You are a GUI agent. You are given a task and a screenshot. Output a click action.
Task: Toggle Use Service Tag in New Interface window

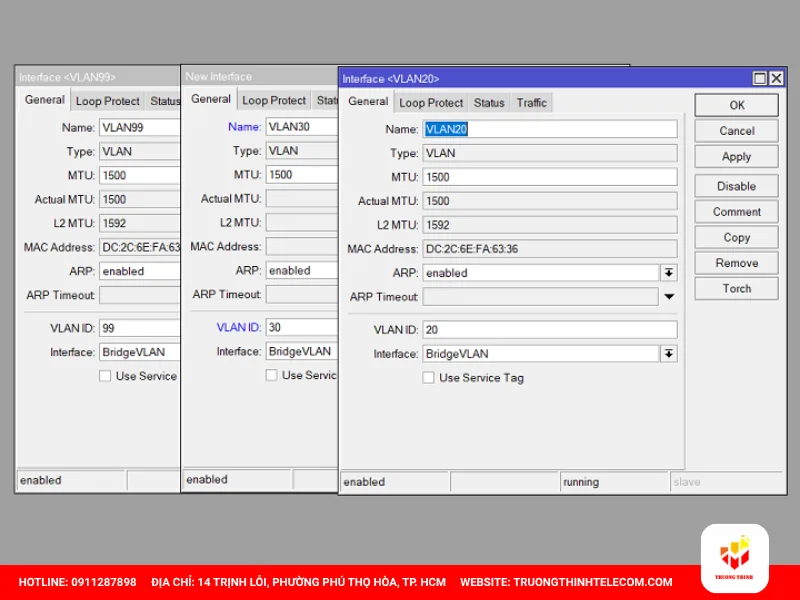point(271,375)
